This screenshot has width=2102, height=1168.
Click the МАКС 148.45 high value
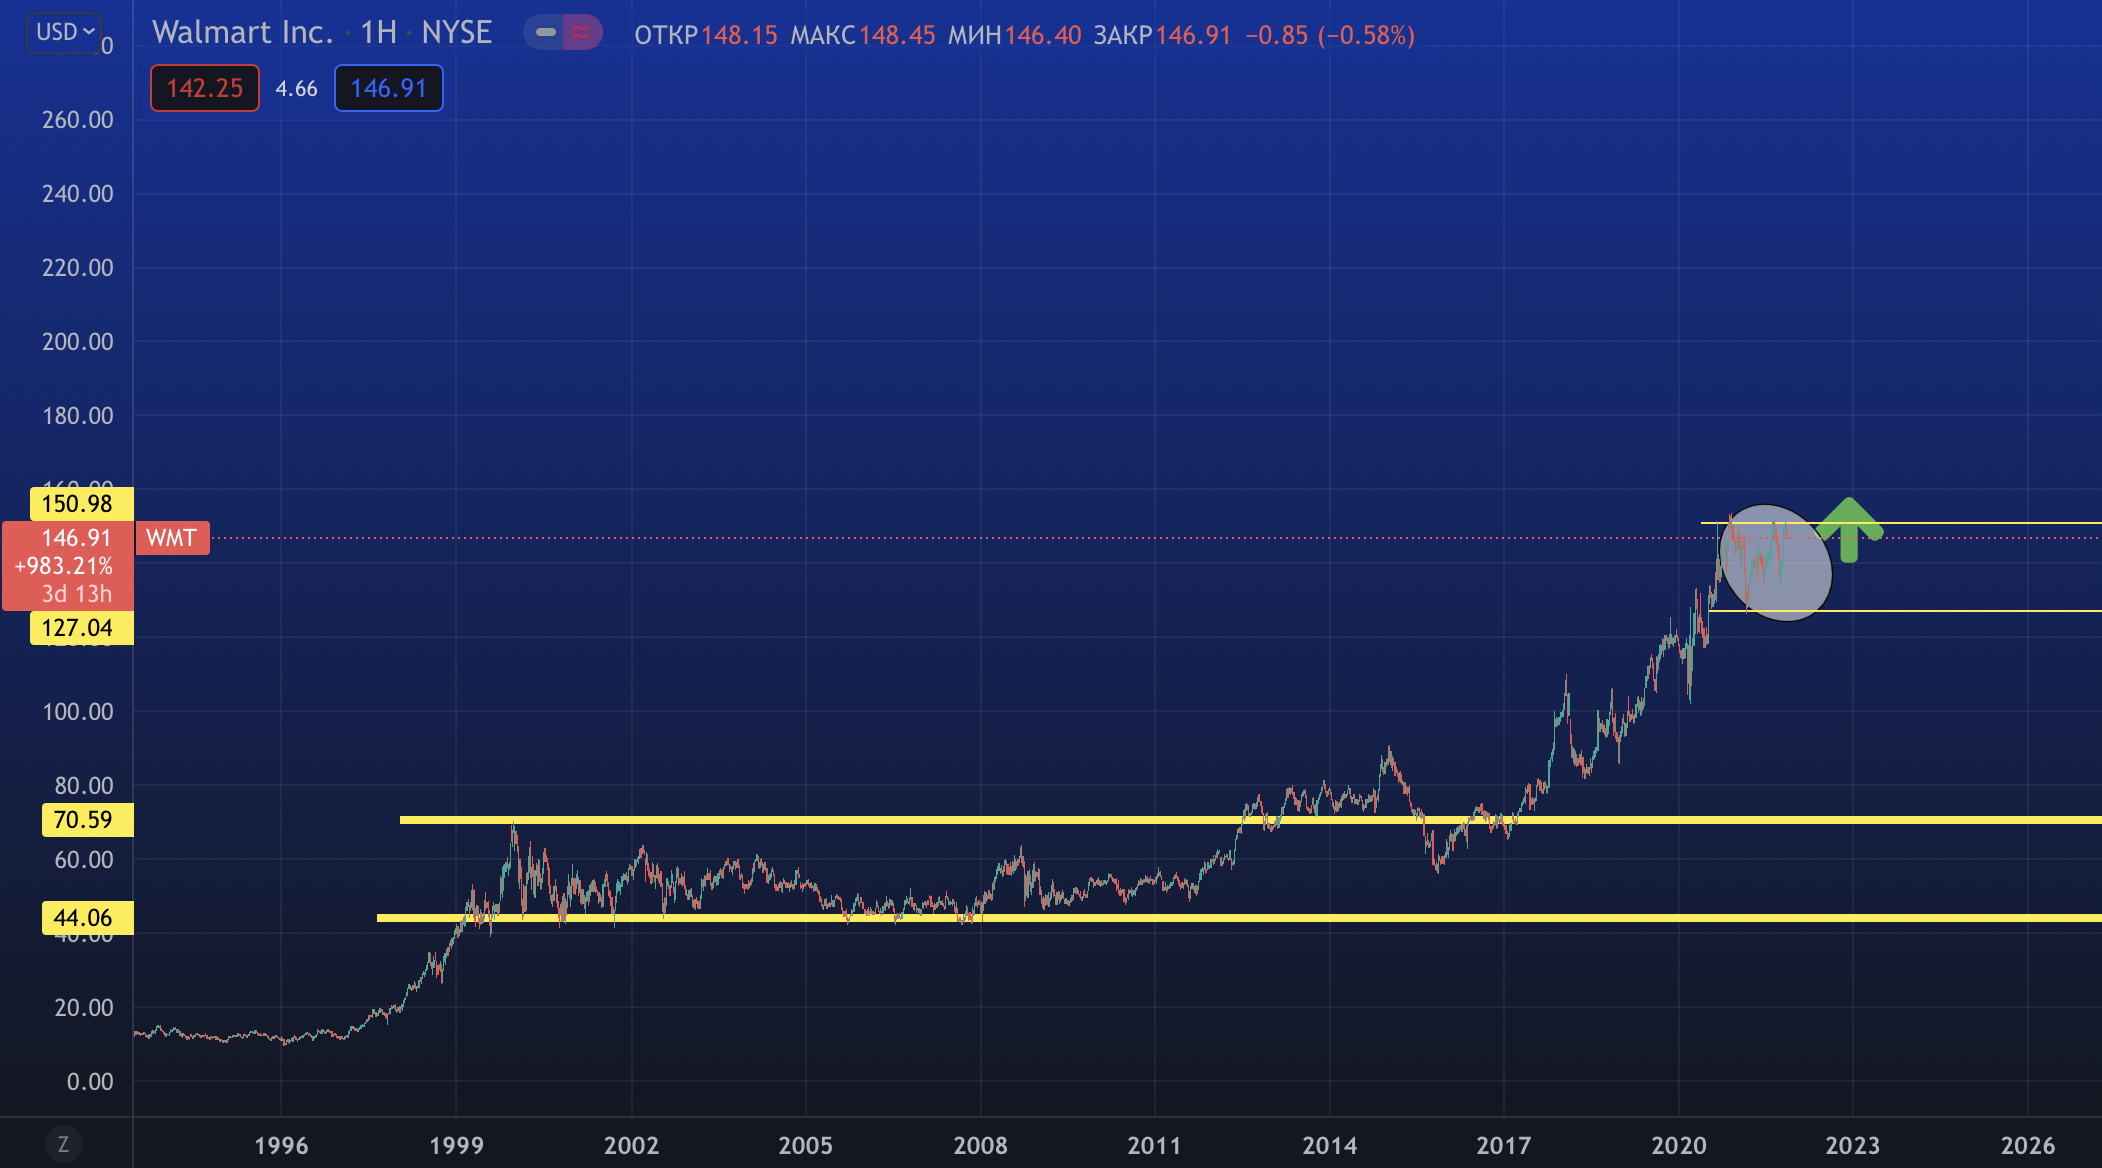[863, 35]
